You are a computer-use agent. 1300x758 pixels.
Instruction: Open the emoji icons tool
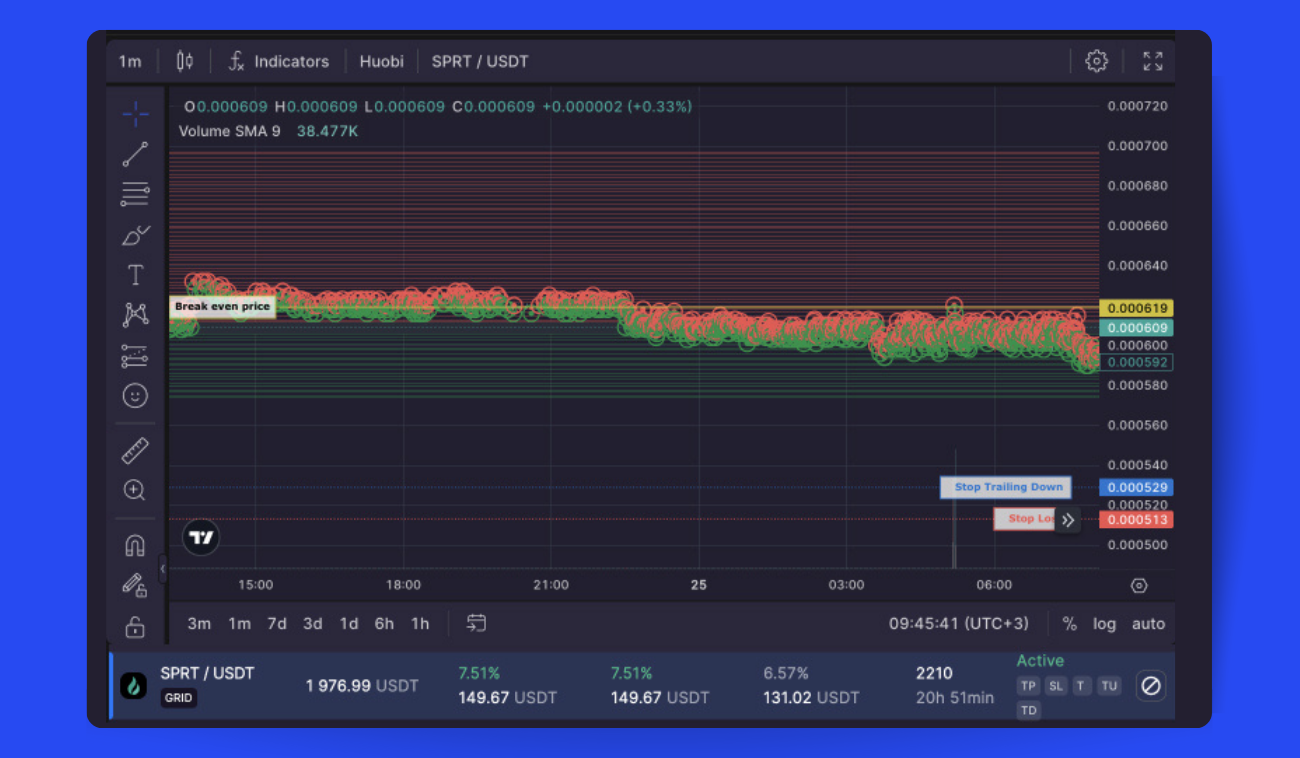click(136, 396)
